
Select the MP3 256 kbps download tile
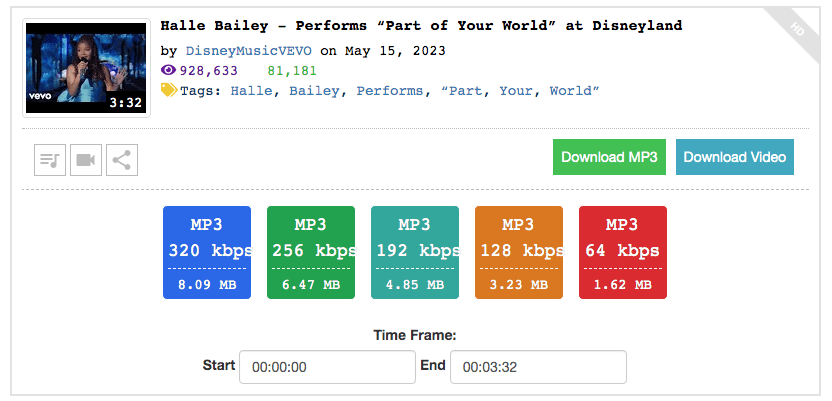point(311,252)
